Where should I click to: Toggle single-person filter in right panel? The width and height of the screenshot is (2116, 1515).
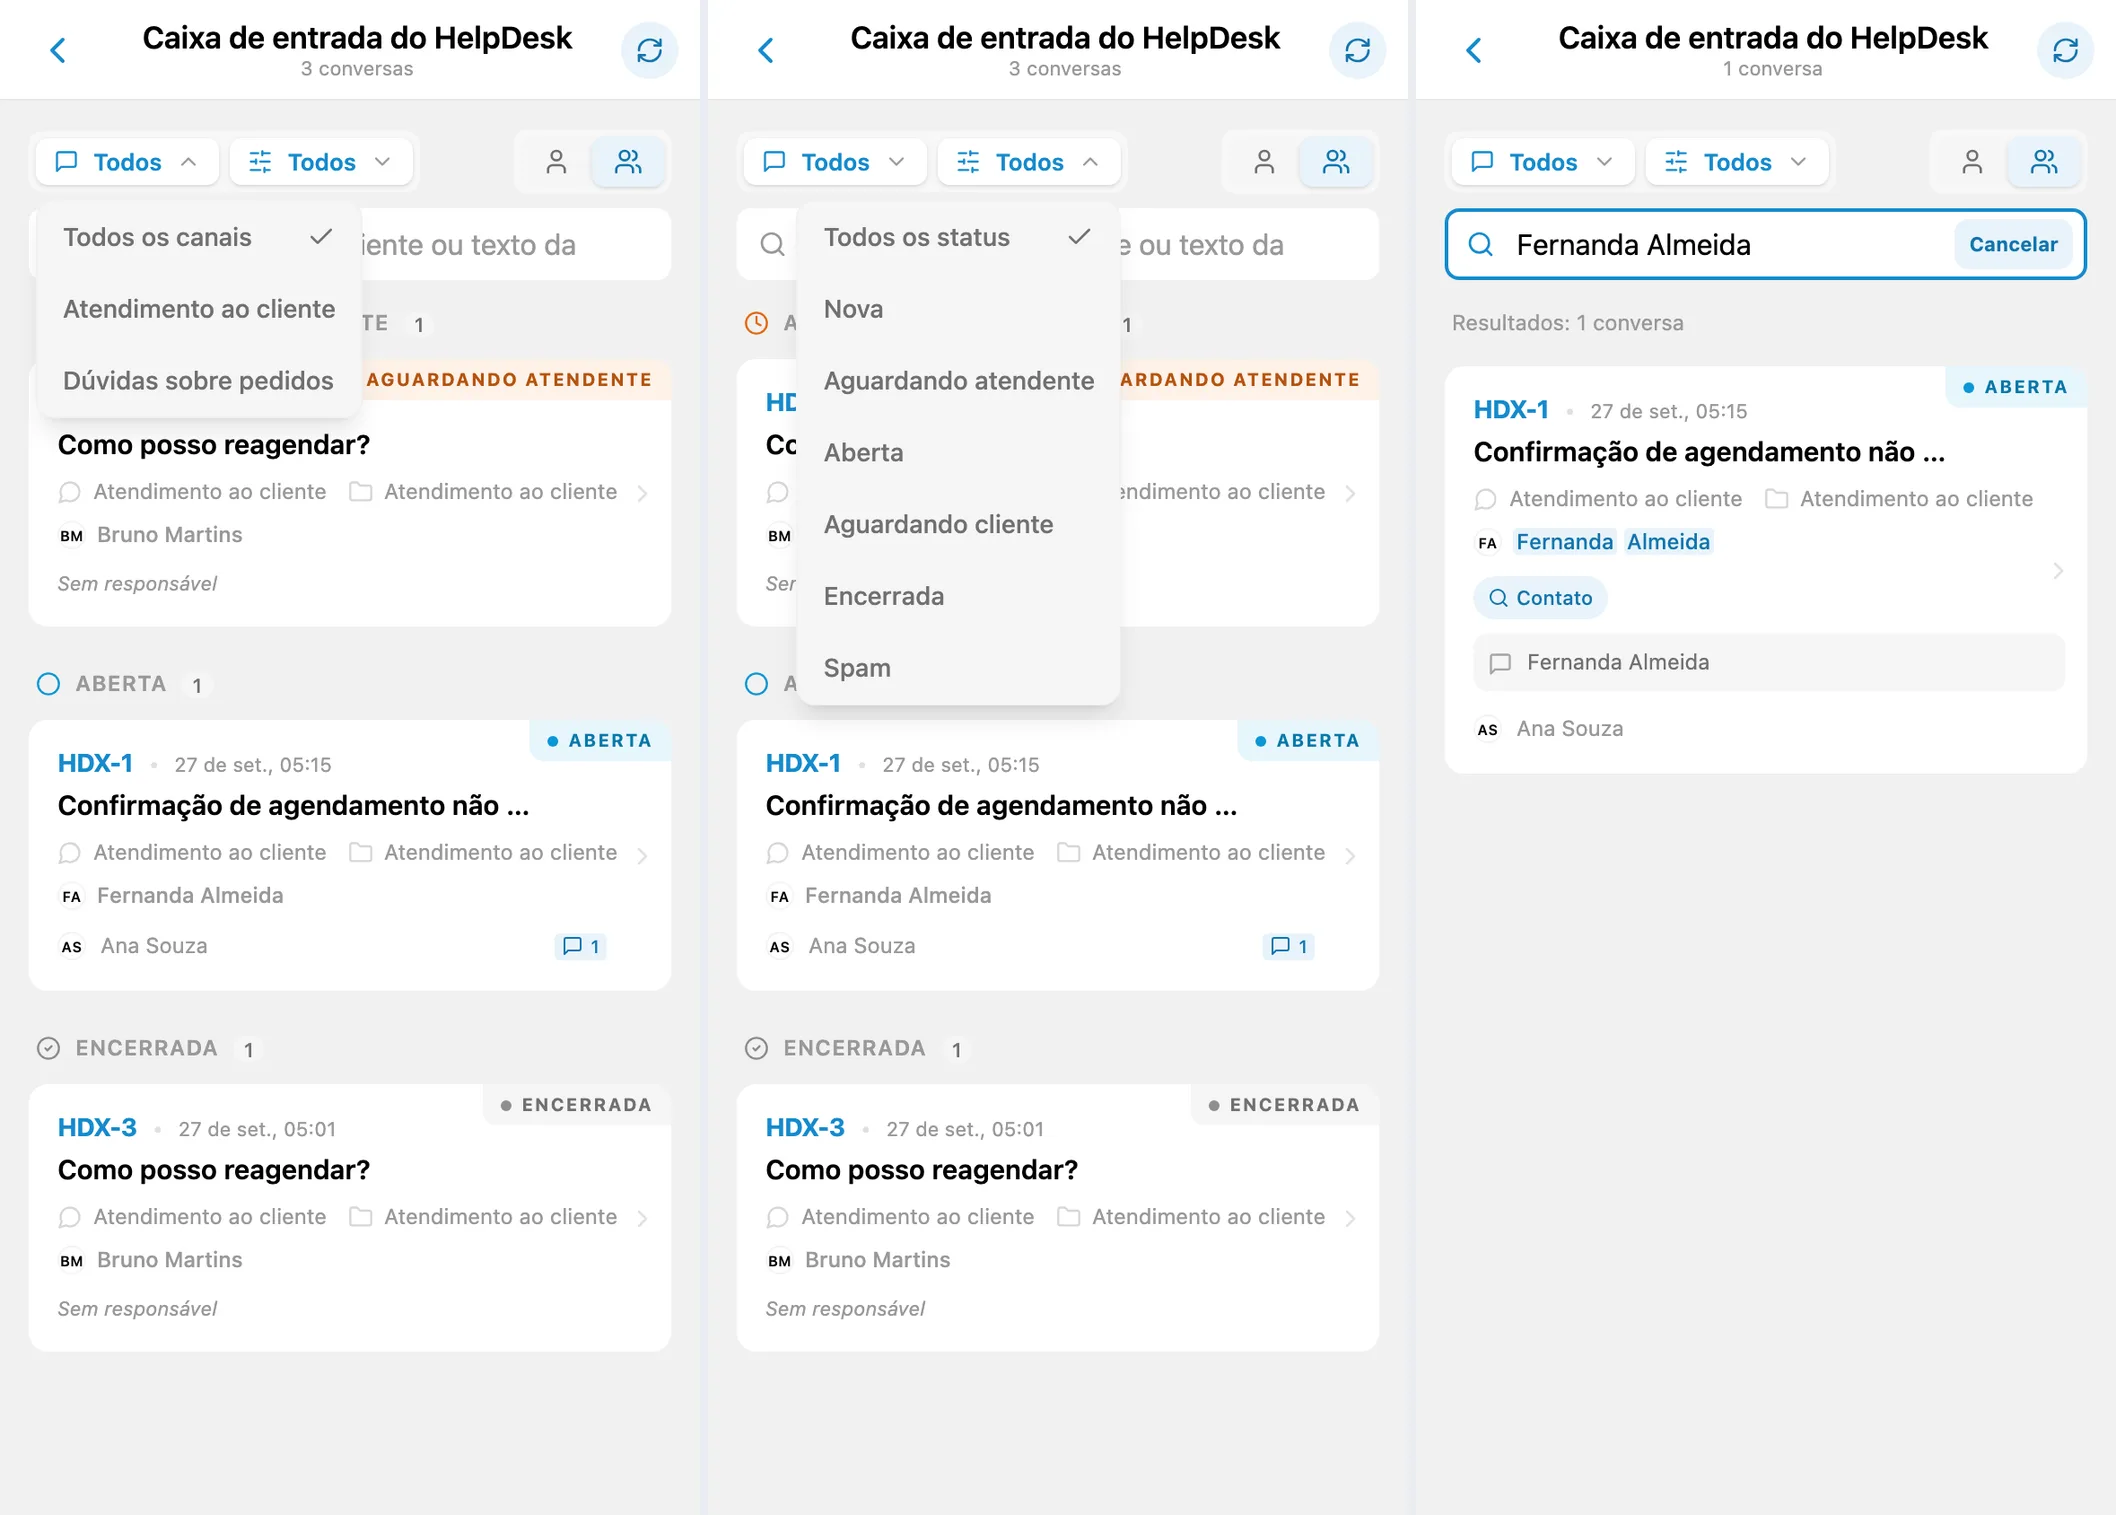pos(1972,162)
